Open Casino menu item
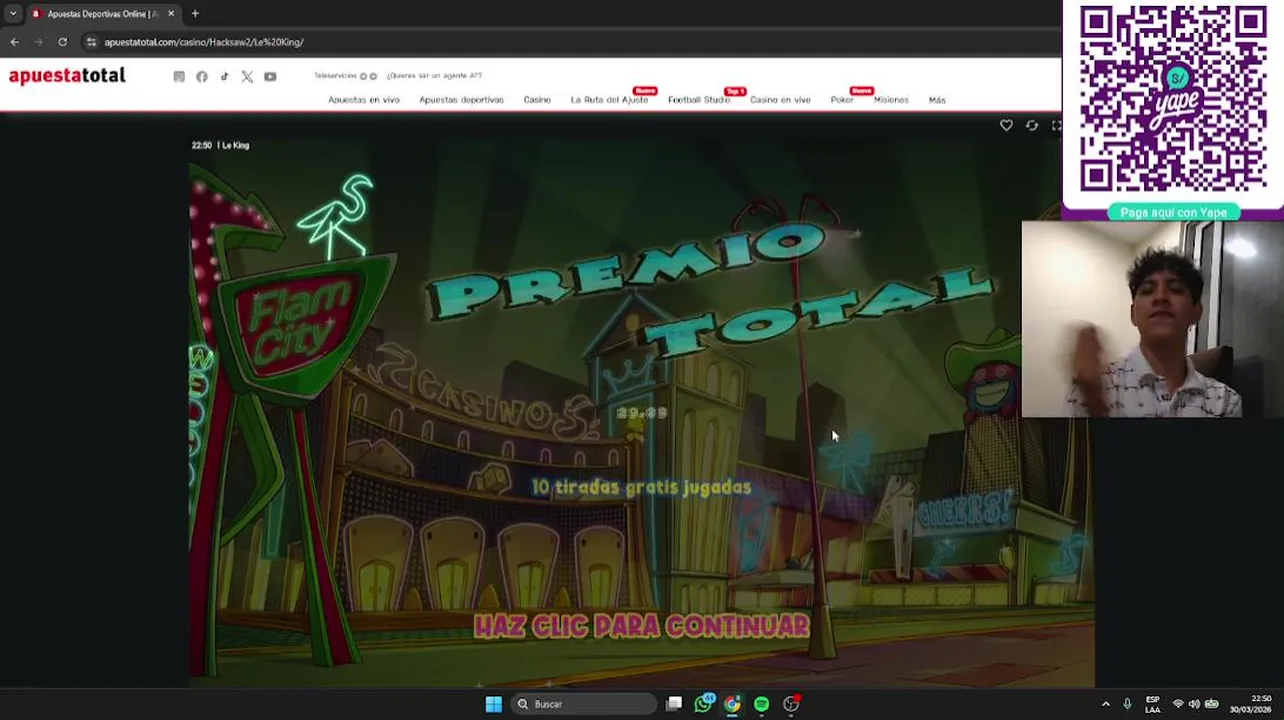This screenshot has height=720, width=1284. tap(537, 100)
